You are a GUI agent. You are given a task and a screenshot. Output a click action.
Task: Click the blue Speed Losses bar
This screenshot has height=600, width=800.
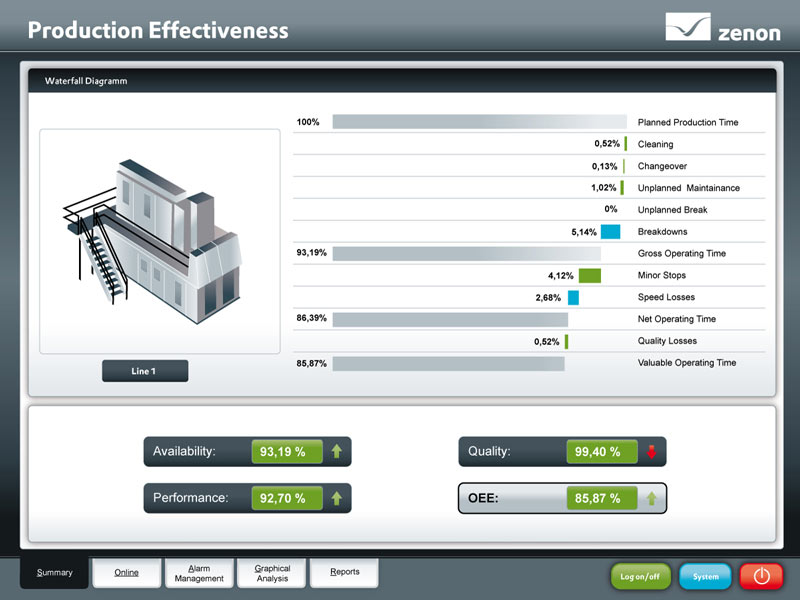[573, 298]
